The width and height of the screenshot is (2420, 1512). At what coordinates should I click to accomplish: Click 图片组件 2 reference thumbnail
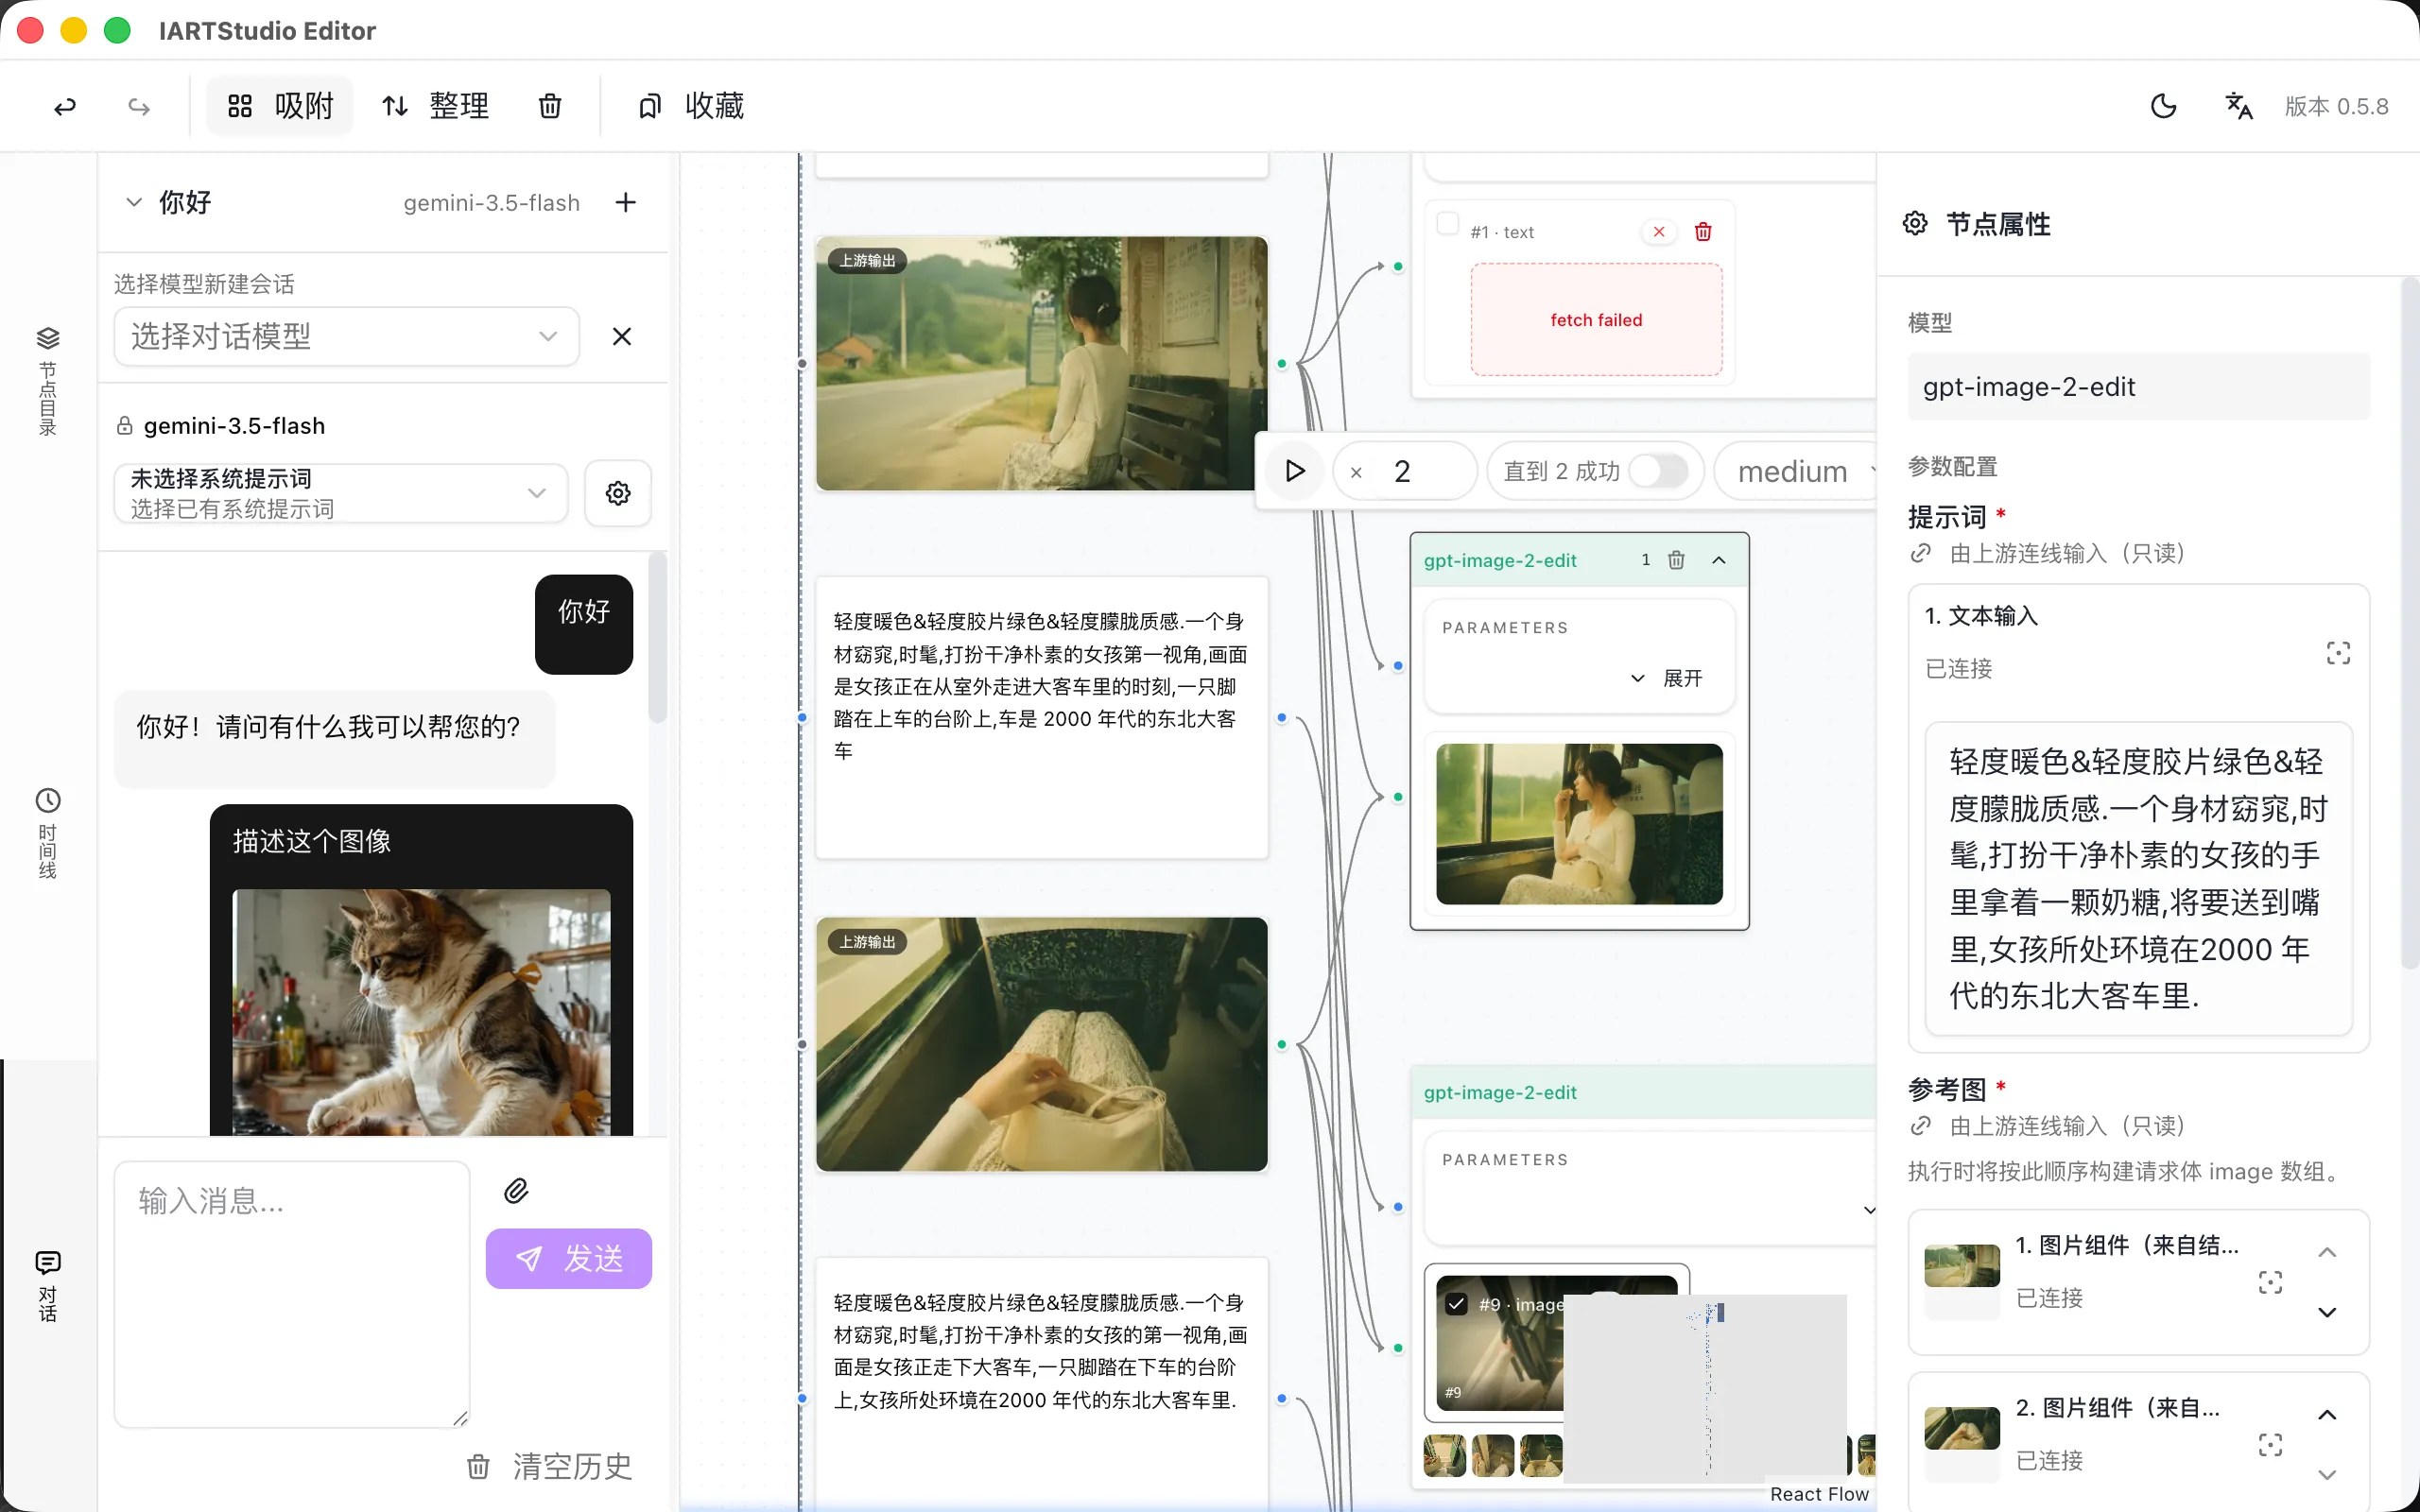1962,1428
